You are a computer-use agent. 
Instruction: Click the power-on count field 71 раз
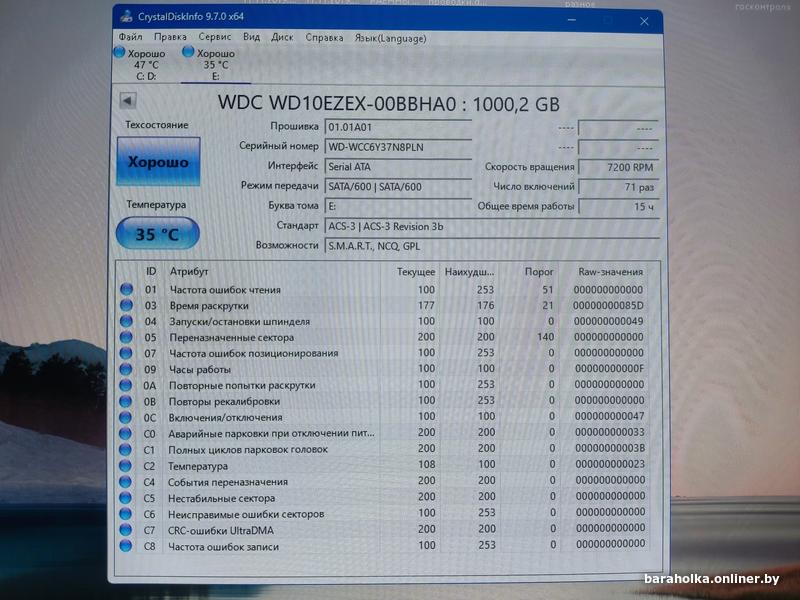click(618, 187)
